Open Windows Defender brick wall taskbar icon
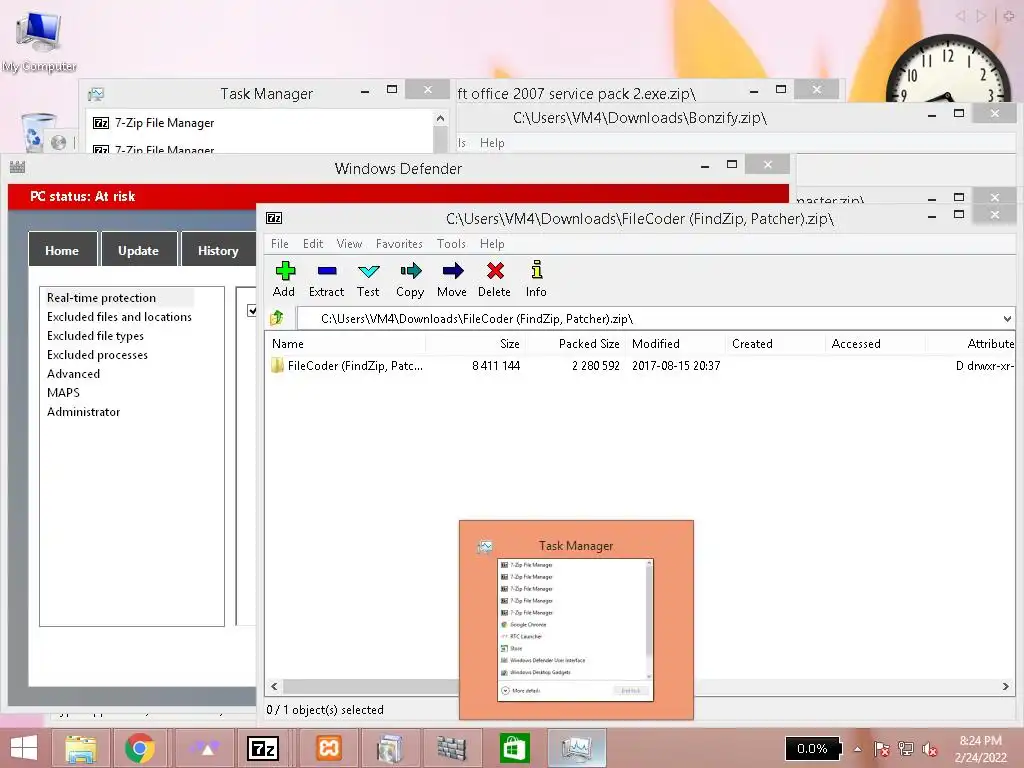Screen dimensions: 1024x768 pyautogui.click(x=451, y=748)
